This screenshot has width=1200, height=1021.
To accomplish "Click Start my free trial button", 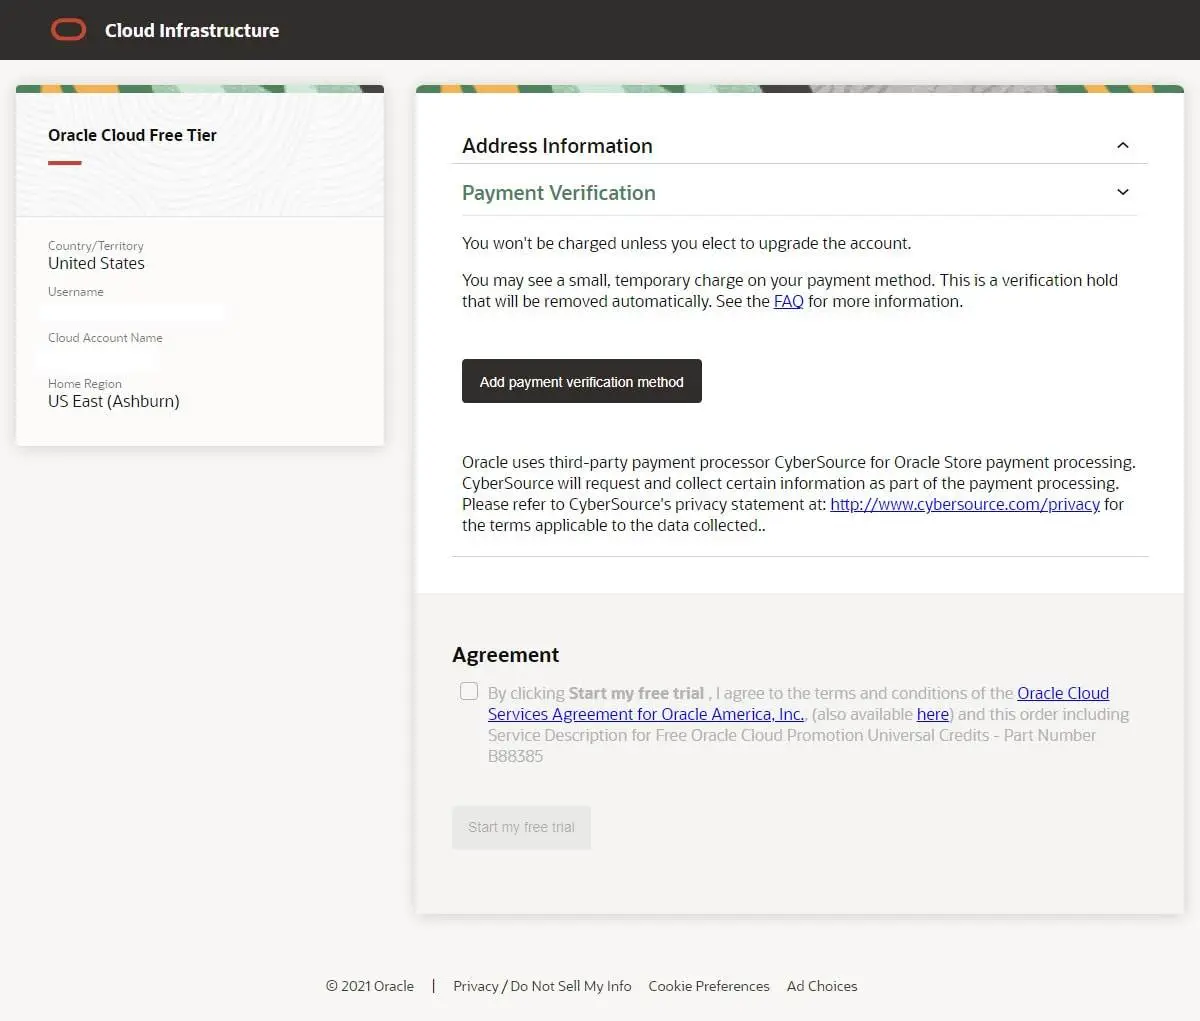I will tap(521, 827).
